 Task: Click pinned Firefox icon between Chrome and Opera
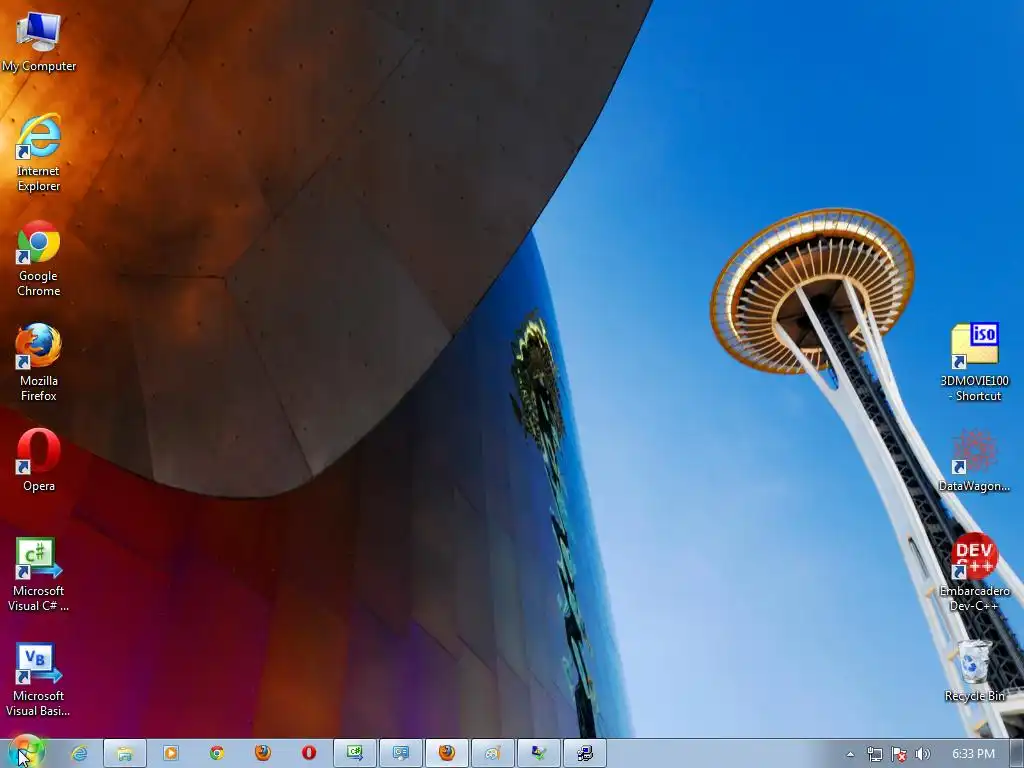(x=263, y=753)
